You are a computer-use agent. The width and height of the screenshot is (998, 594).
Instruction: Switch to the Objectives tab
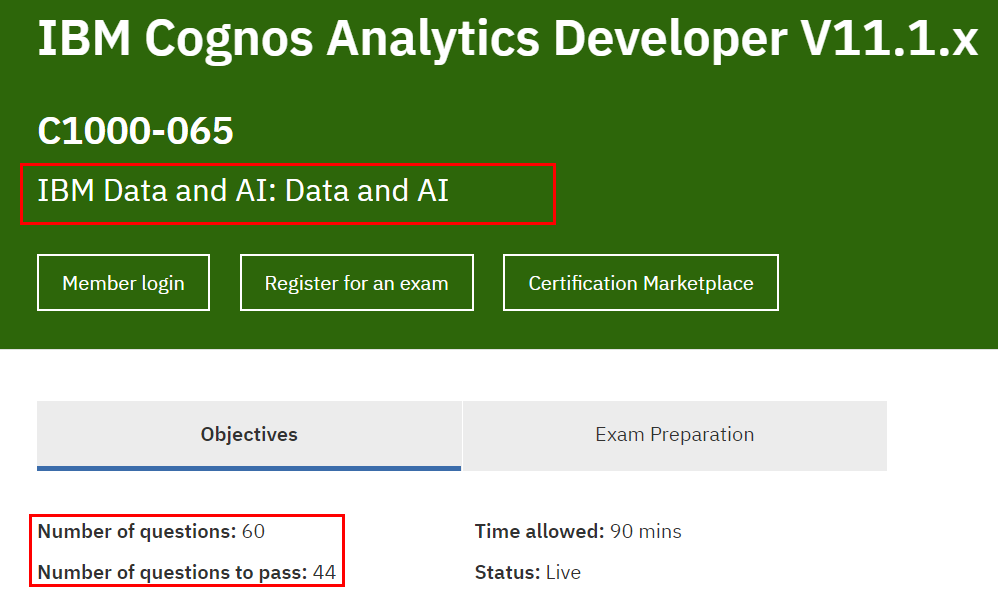[249, 434]
